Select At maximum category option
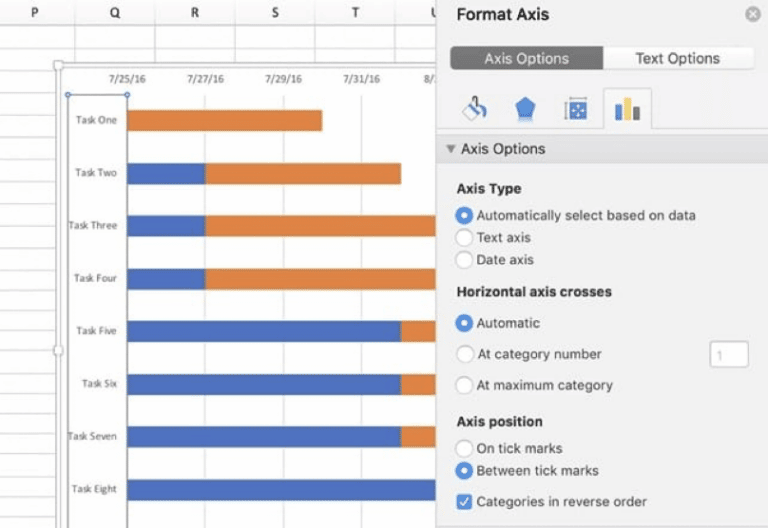The image size is (768, 528). [x=464, y=385]
